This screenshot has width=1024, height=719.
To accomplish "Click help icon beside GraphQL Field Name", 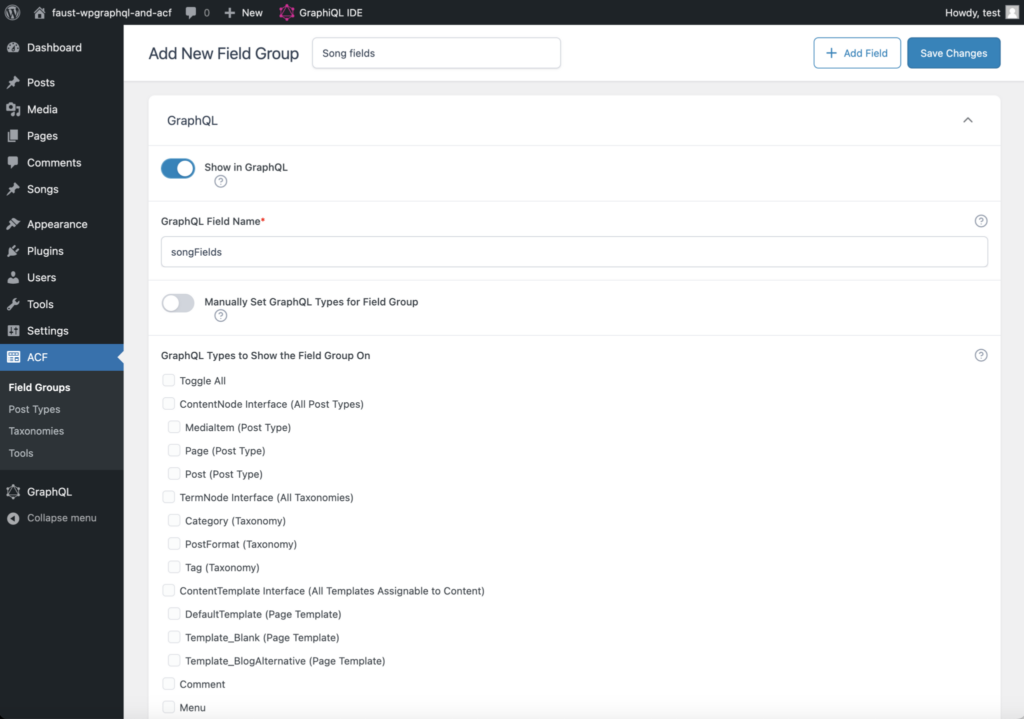I will pyautogui.click(x=980, y=221).
